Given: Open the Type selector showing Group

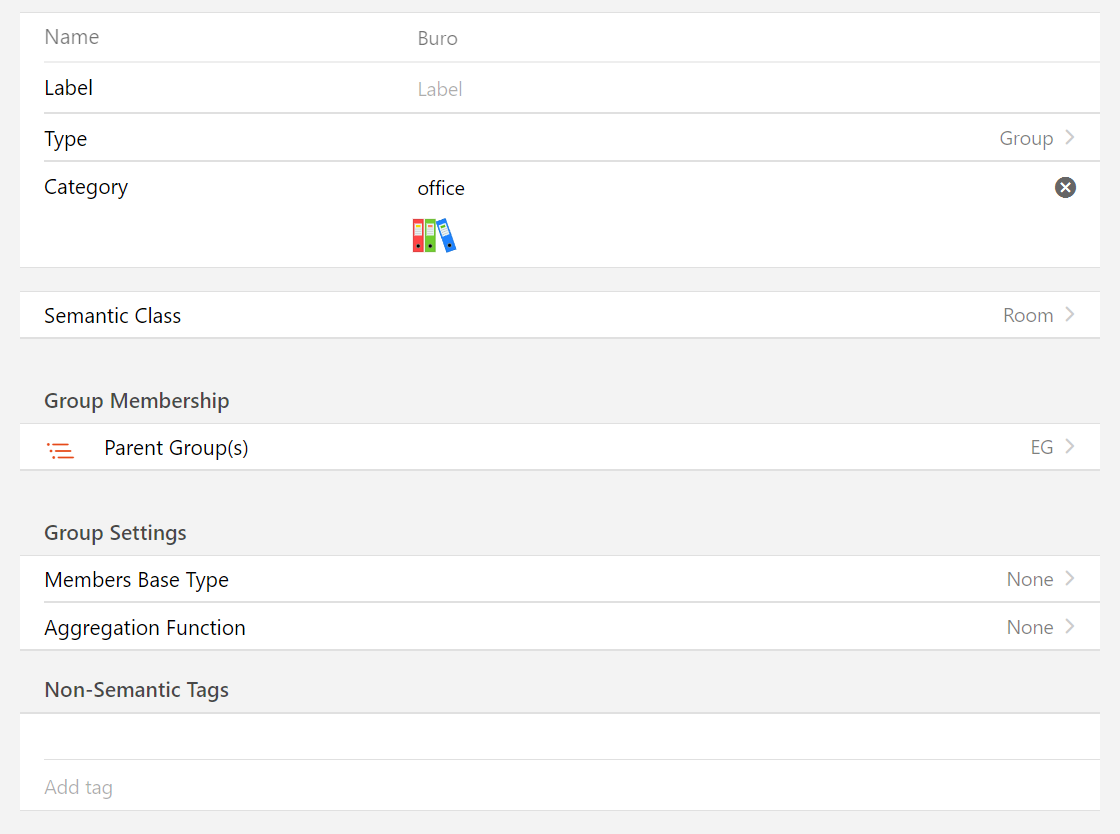Looking at the screenshot, I should click(x=1026, y=139).
